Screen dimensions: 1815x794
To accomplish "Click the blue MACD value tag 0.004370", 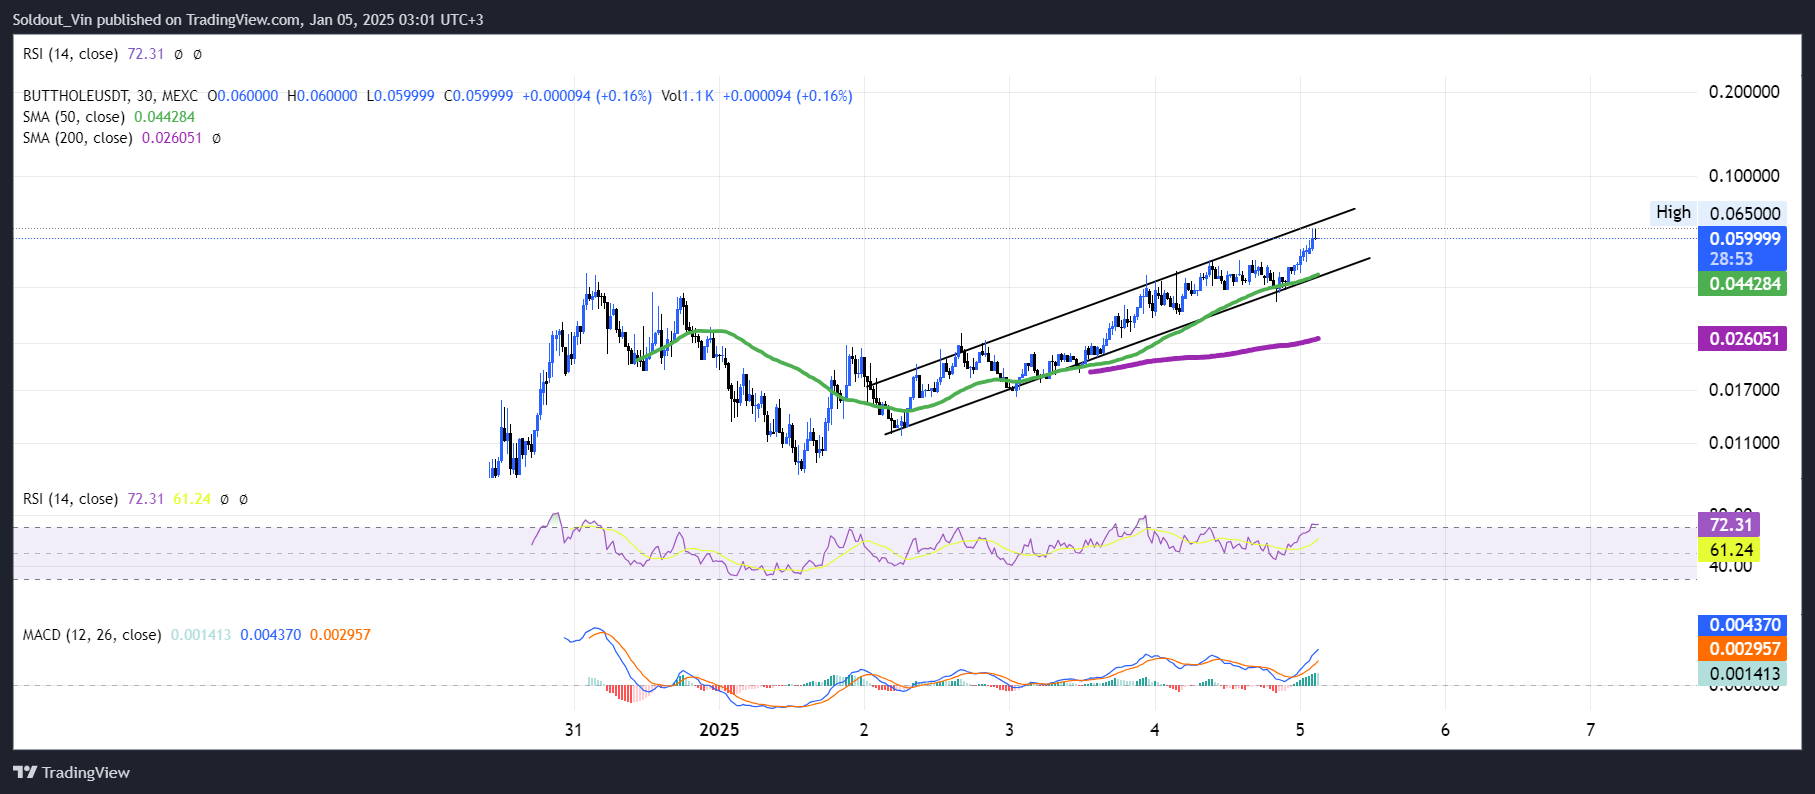I will coord(1744,625).
